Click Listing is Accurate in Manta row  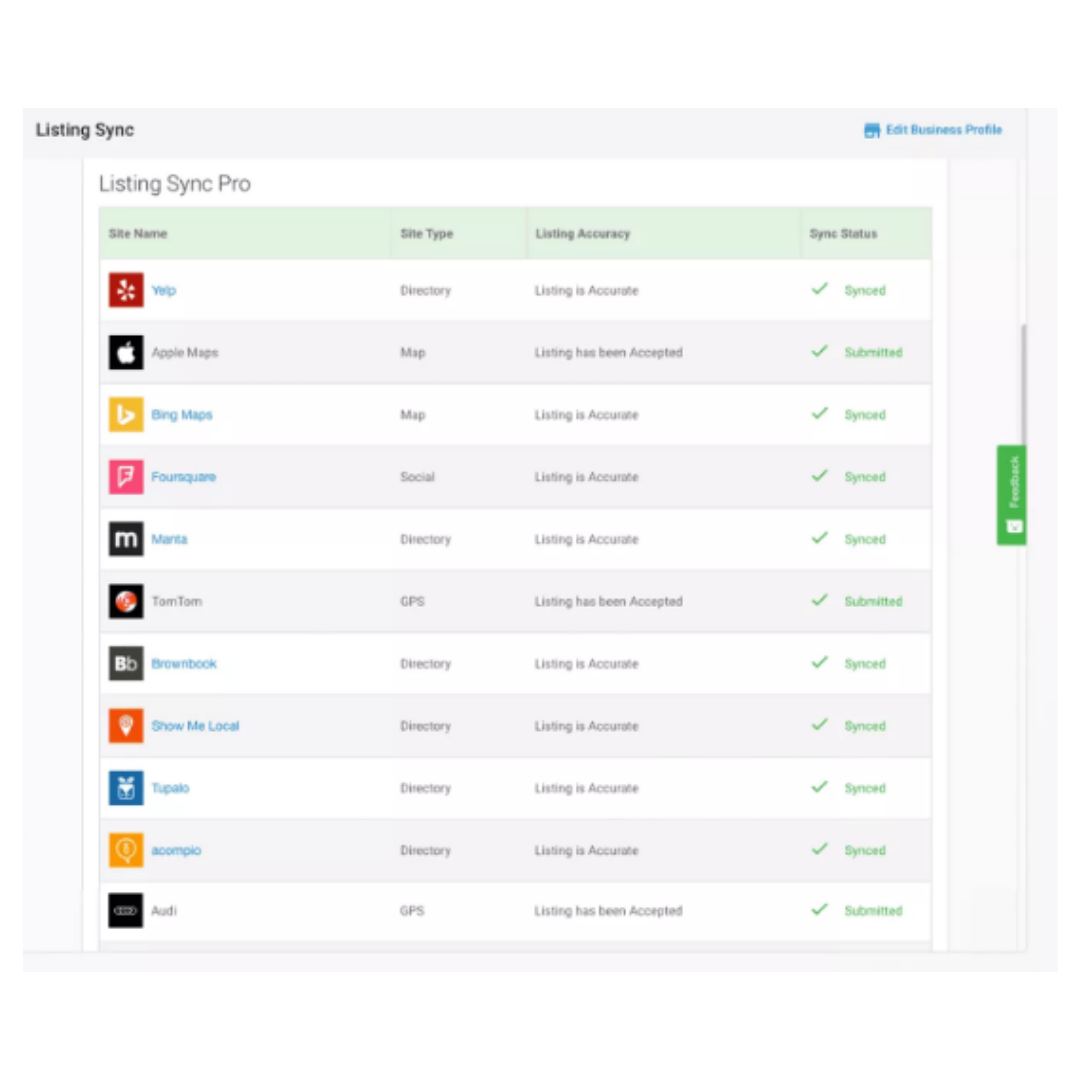click(586, 539)
